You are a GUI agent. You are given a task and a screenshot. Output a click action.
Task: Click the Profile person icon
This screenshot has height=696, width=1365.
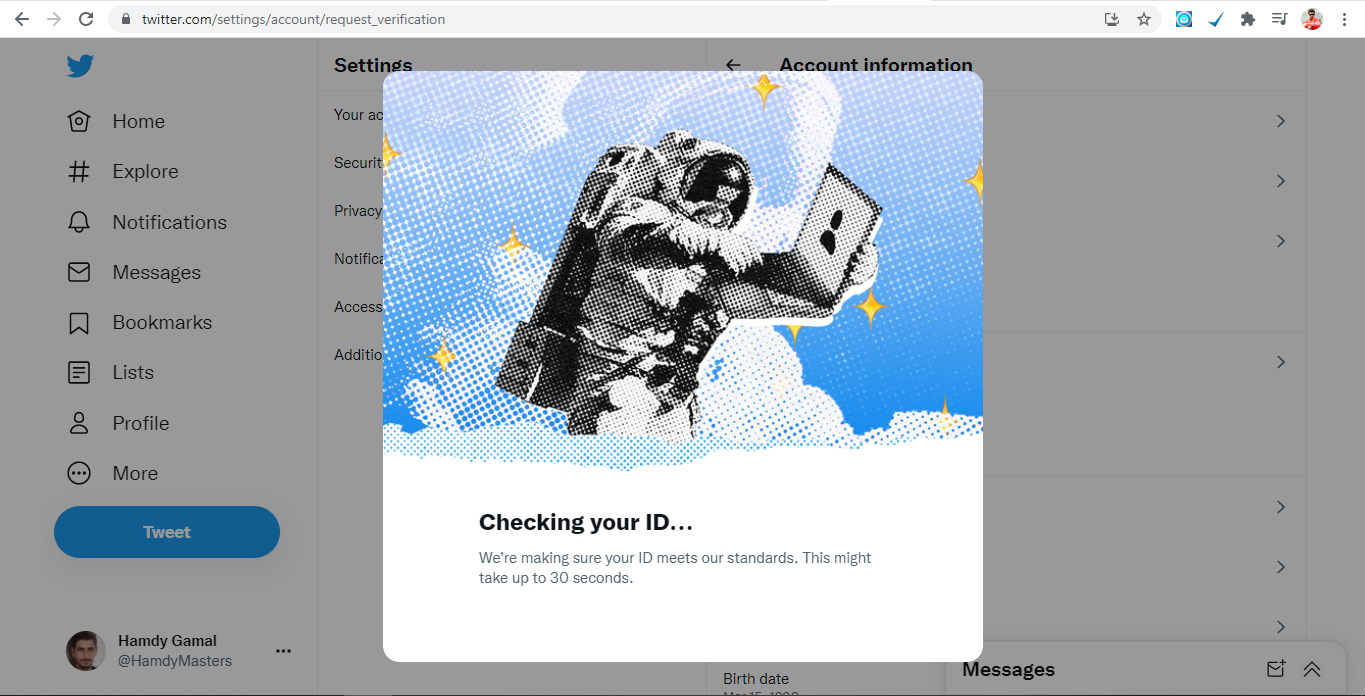[x=79, y=423]
